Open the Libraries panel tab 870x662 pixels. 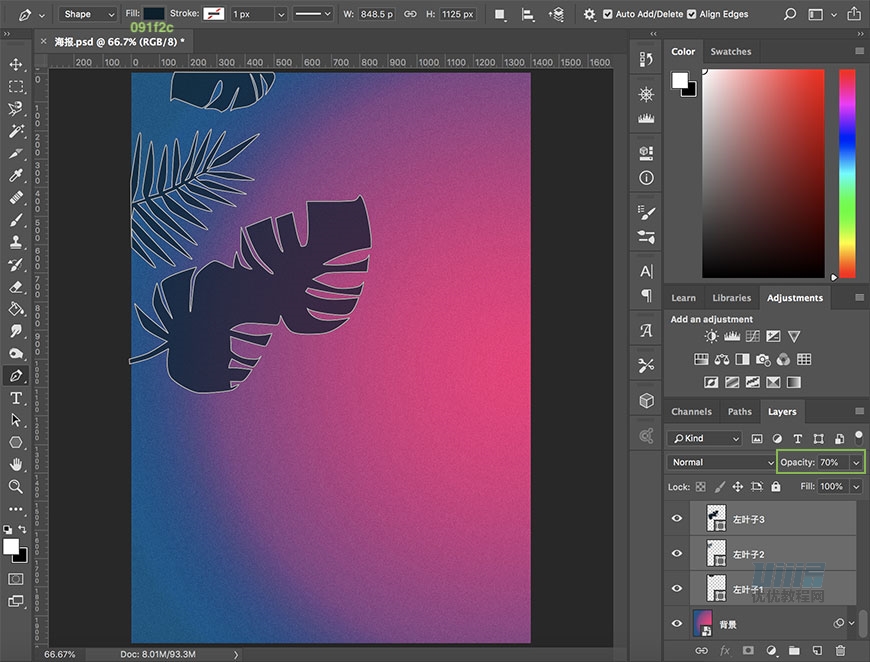pyautogui.click(x=731, y=298)
